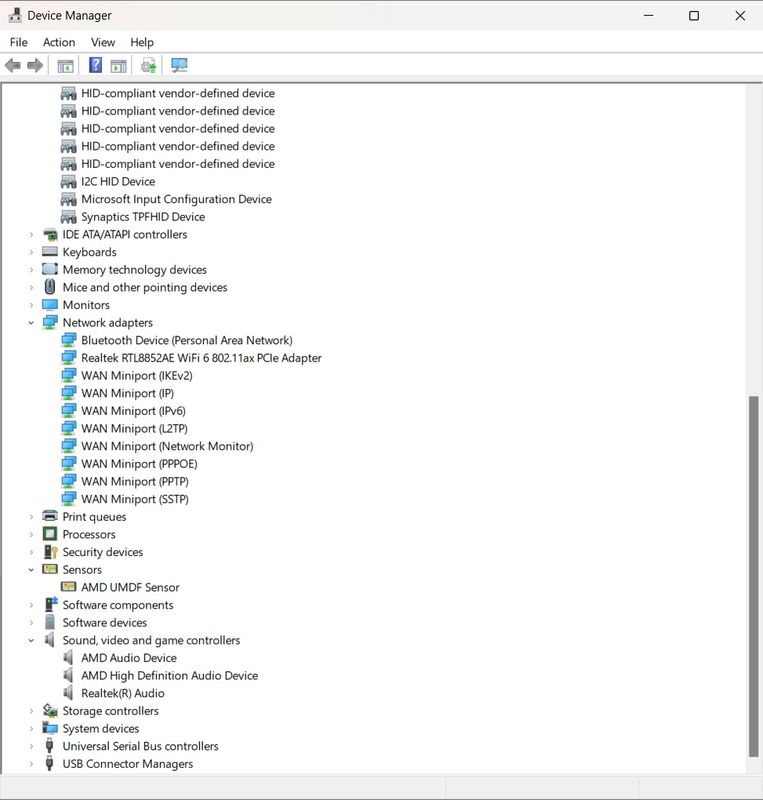Click the Mice and other pointing devices icon
Screen dimensions: 763x800
tap(50, 287)
